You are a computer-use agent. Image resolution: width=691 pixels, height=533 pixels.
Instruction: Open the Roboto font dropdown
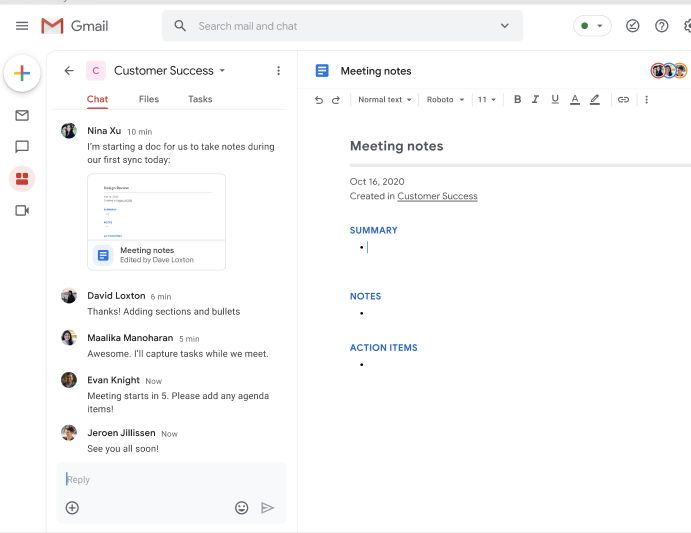[x=445, y=100]
